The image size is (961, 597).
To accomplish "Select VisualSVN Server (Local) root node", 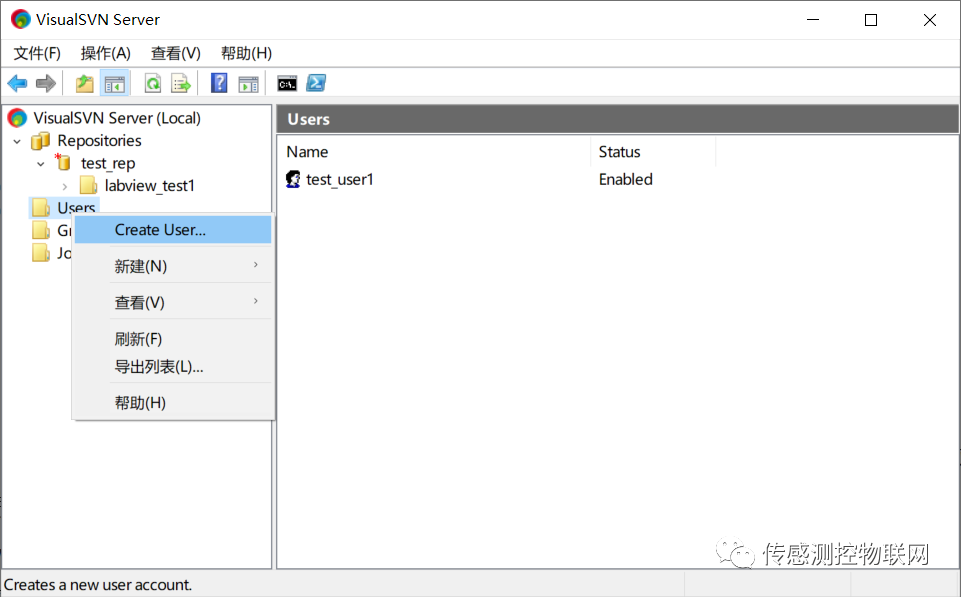I will point(116,118).
